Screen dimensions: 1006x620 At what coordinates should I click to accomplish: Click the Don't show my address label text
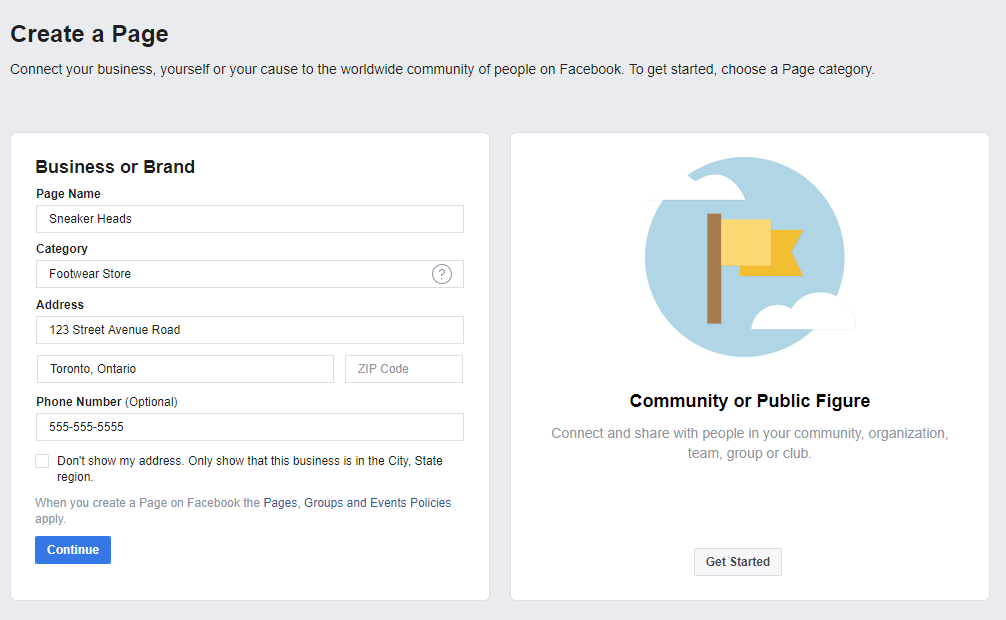click(250, 469)
